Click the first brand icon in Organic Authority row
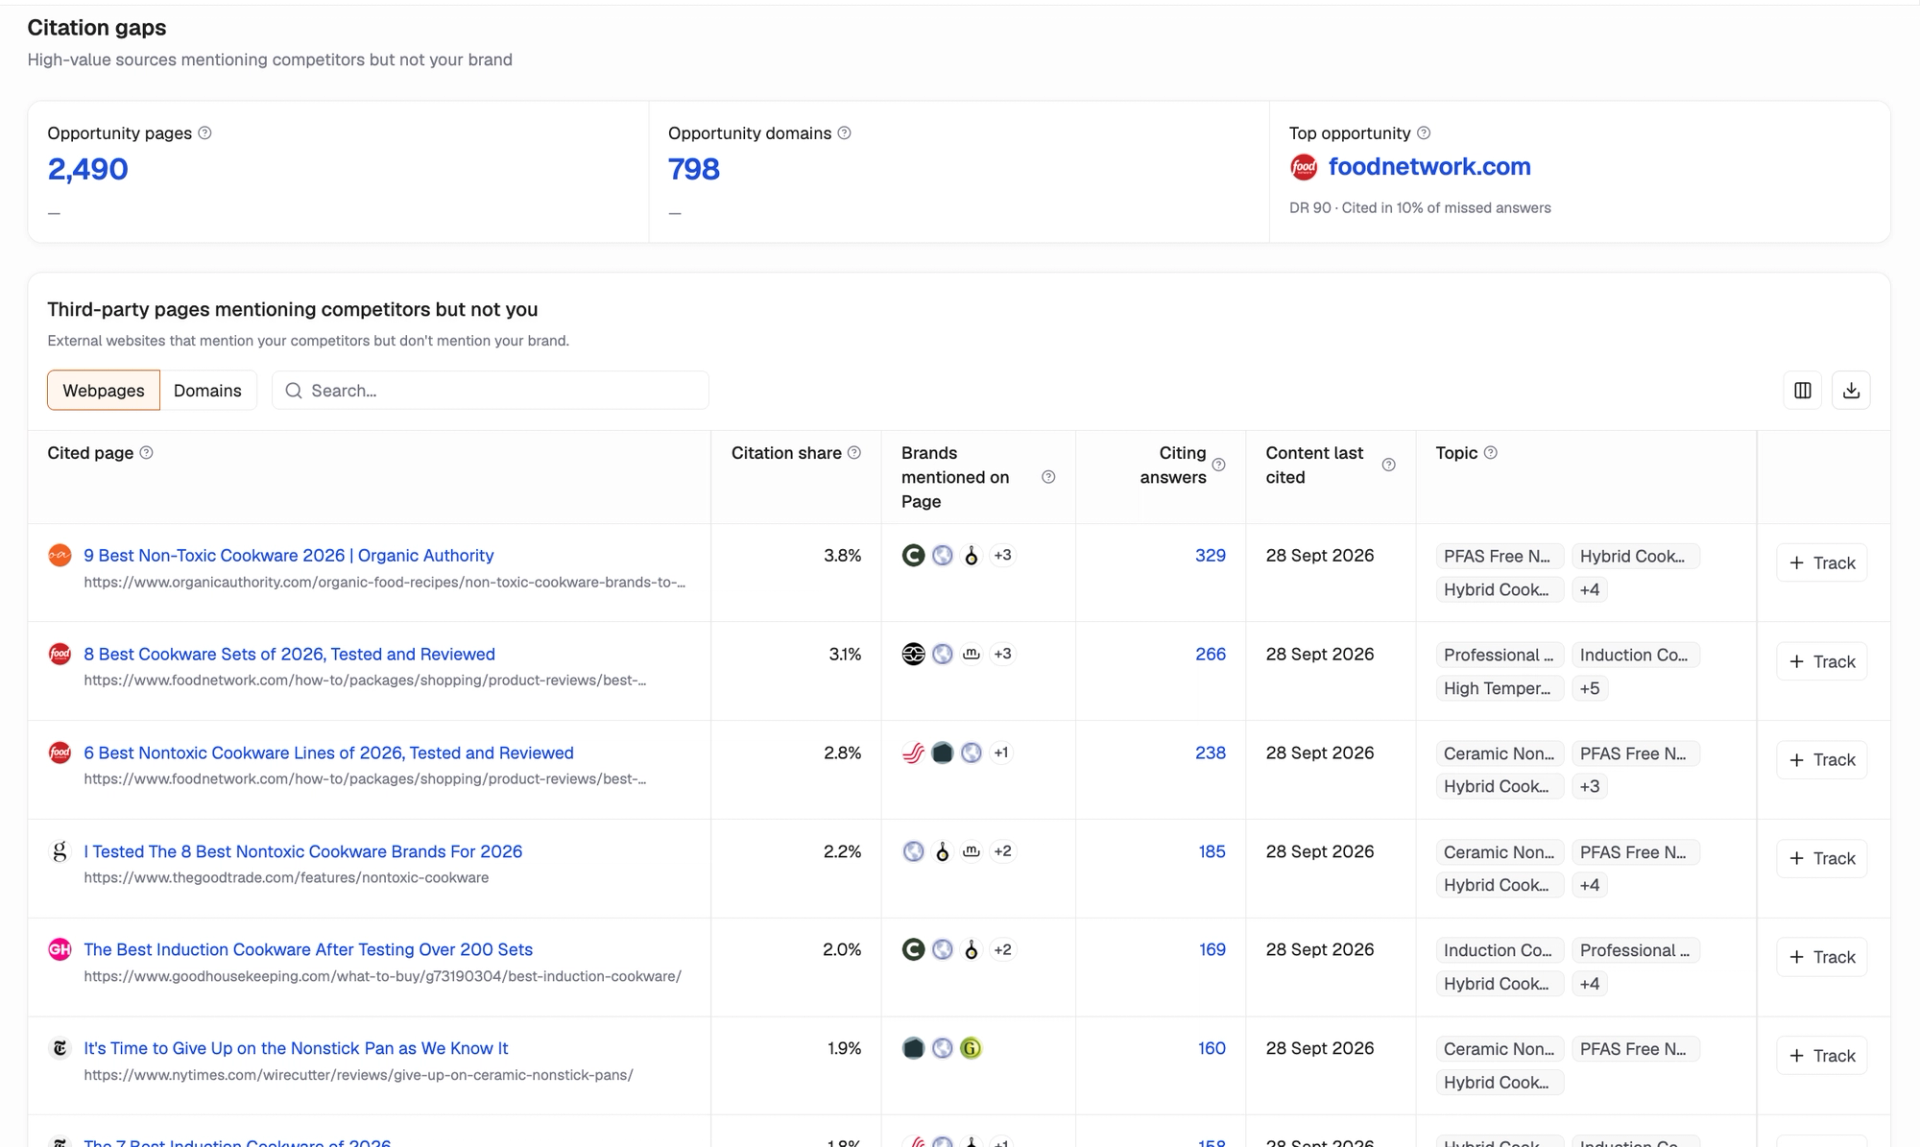This screenshot has height=1147, width=1920. 913,555
